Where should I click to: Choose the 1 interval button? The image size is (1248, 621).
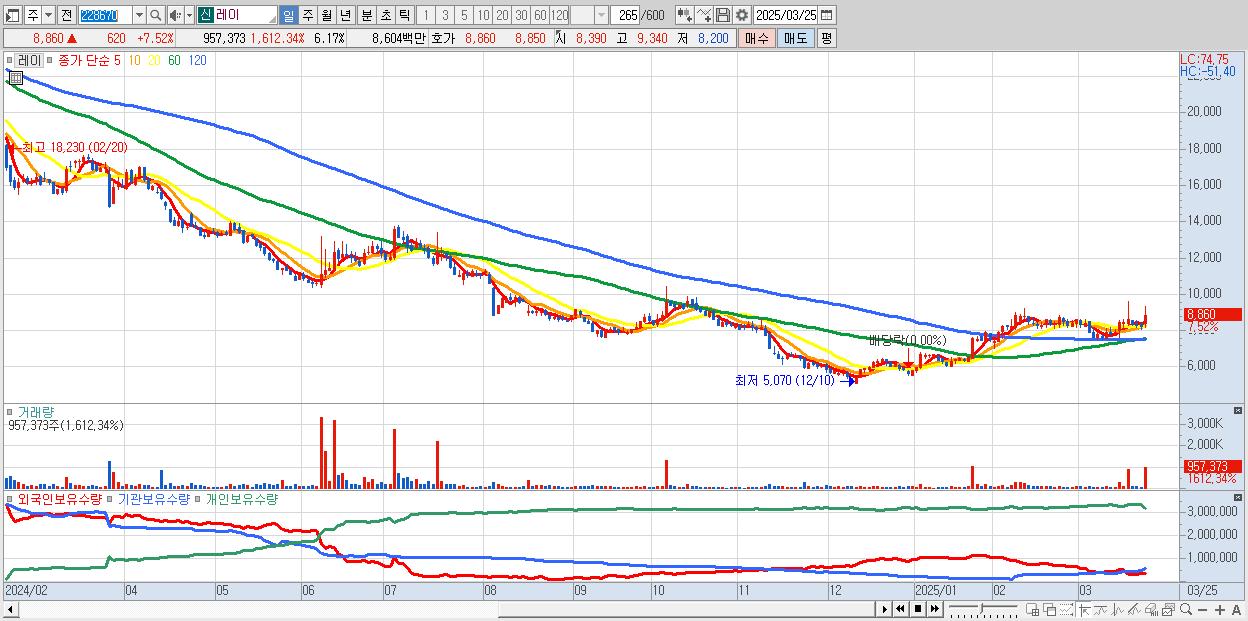(x=426, y=15)
